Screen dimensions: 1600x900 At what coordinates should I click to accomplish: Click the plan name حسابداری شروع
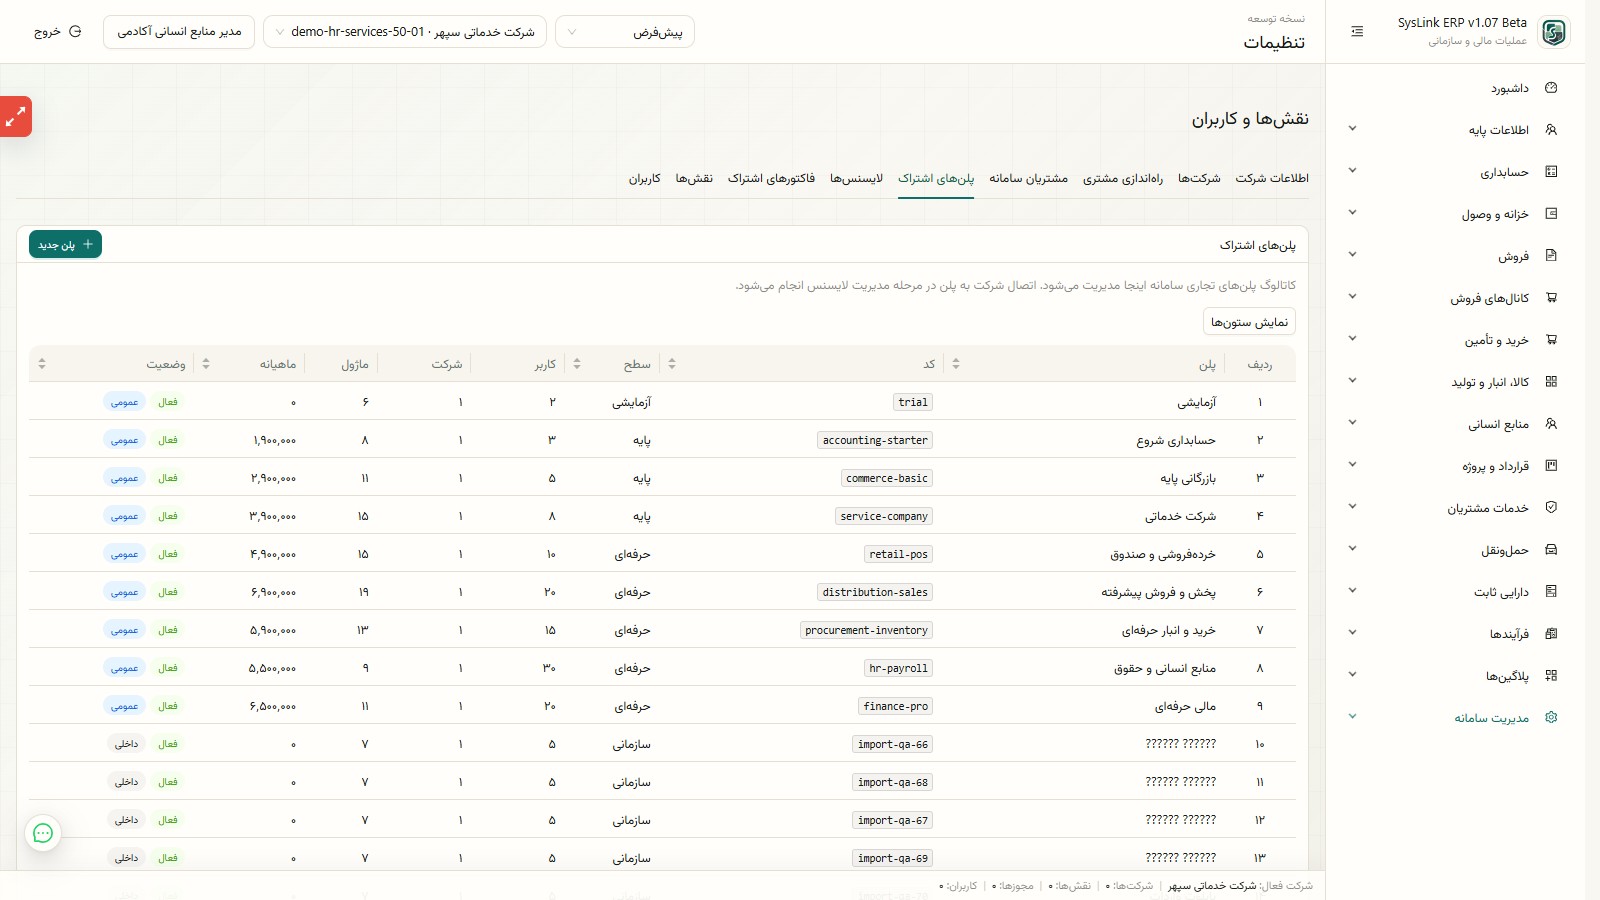tap(1176, 440)
